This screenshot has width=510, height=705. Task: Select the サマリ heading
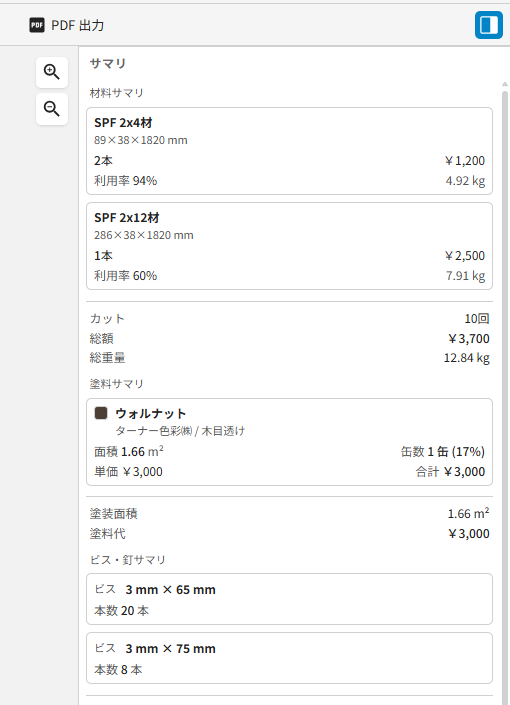point(107,63)
